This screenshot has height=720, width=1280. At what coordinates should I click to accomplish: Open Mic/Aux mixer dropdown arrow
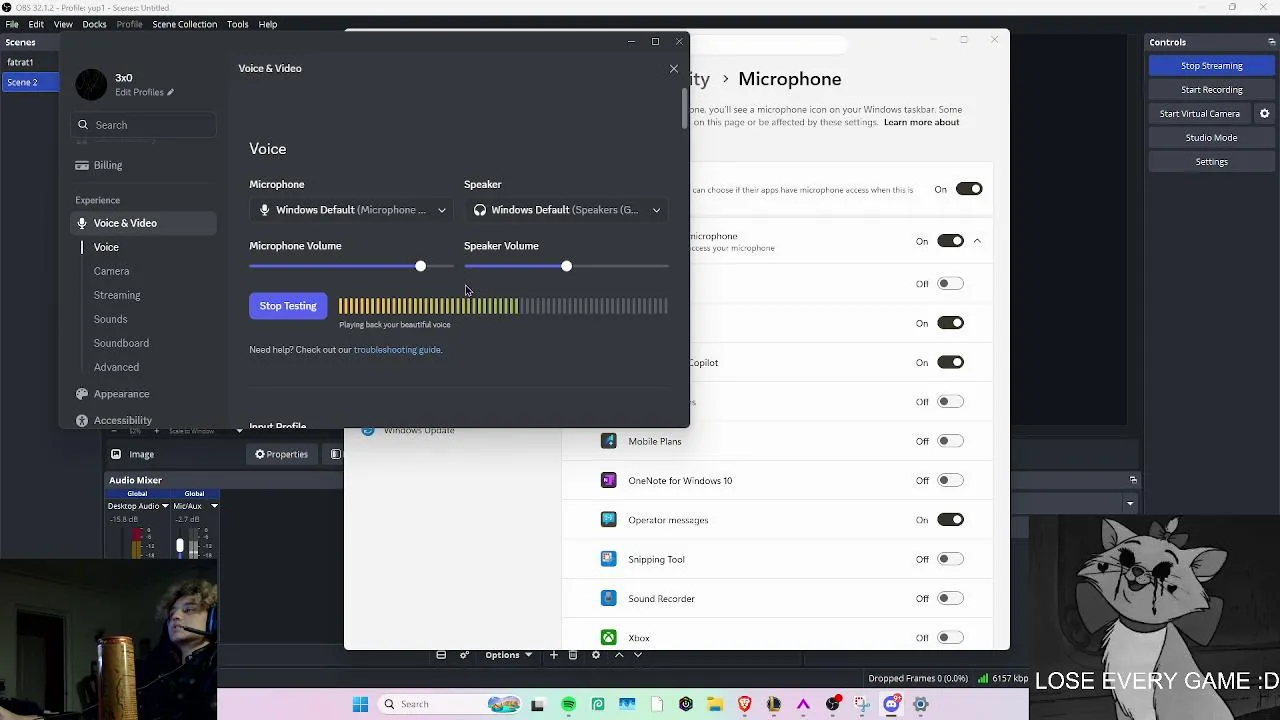click(214, 506)
